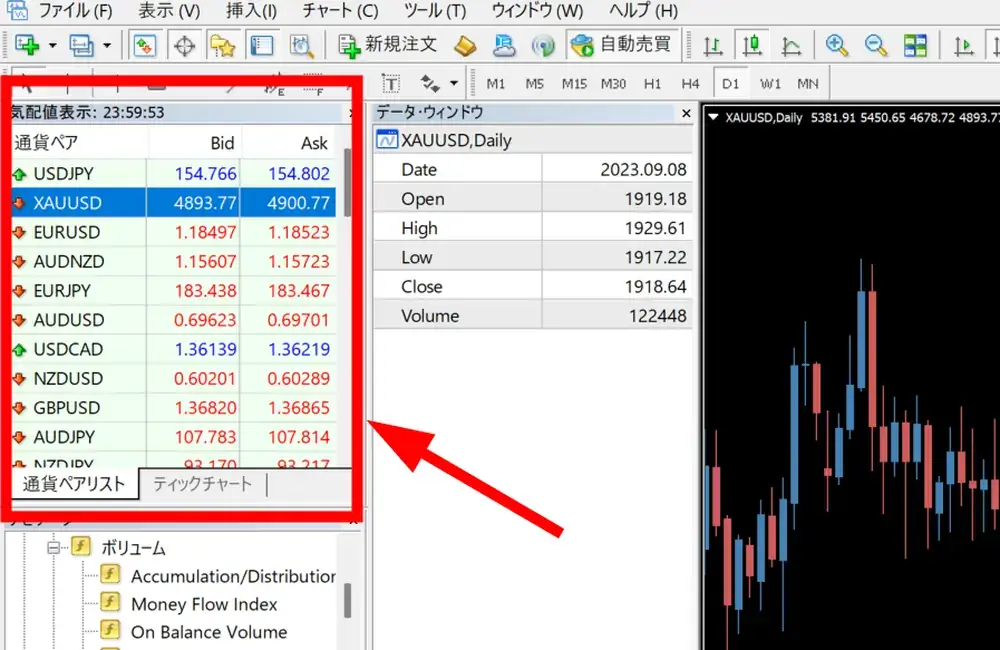This screenshot has height=650, width=1000.
Task: Open the Data Window crosshair icon
Action: click(183, 45)
